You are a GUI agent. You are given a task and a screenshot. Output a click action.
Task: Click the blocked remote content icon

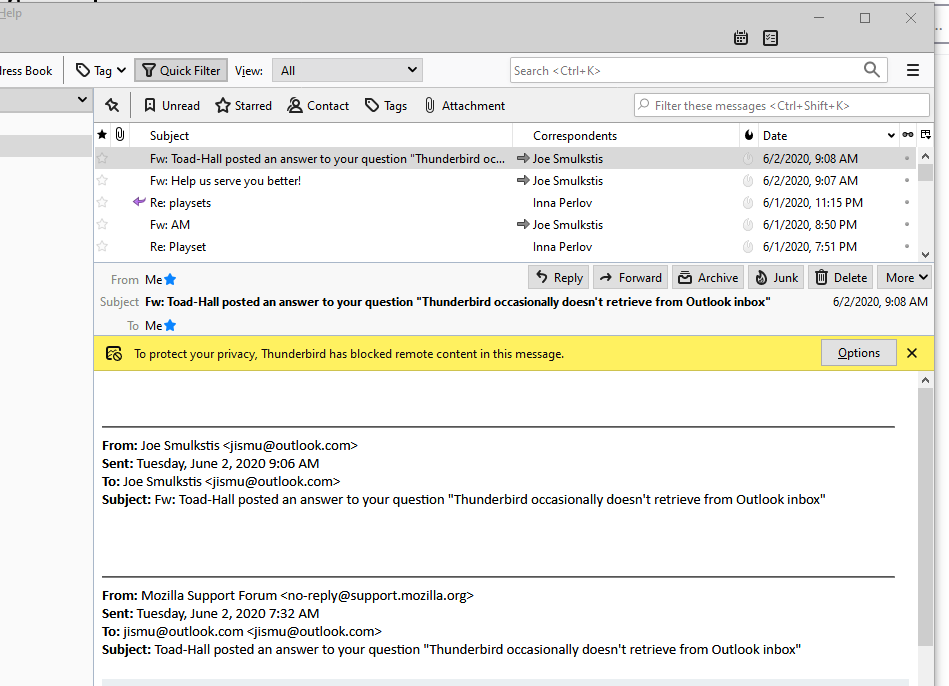[x=114, y=354]
